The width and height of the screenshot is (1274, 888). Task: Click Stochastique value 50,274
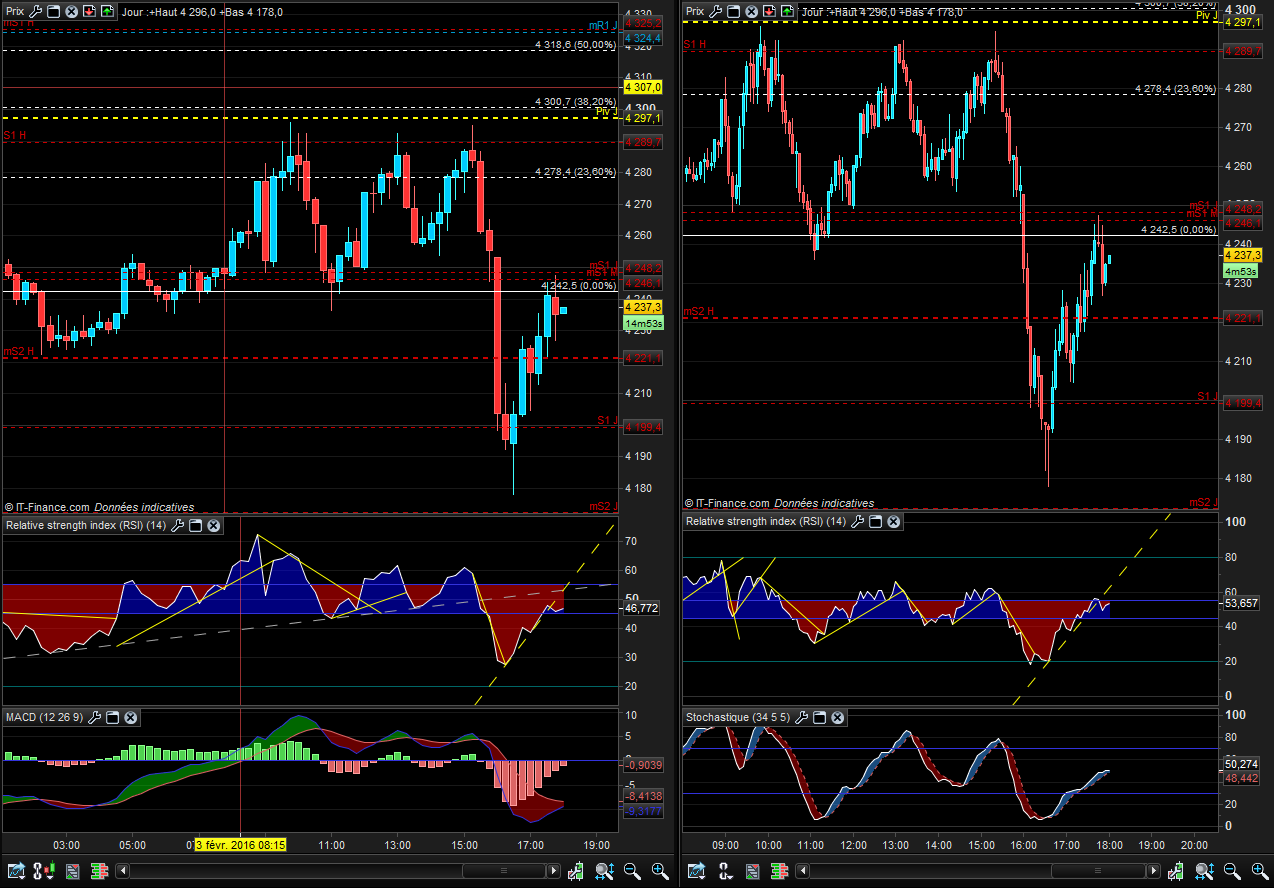coord(1243,764)
